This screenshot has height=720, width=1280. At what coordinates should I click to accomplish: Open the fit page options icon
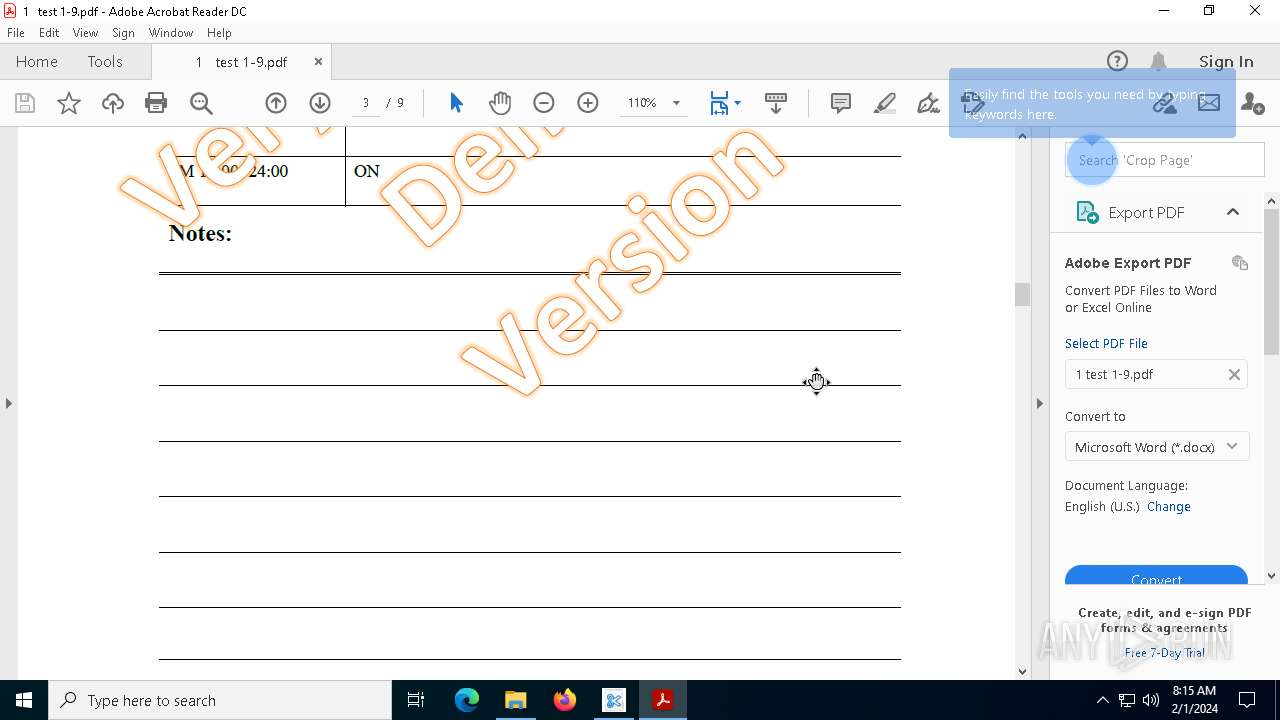(x=725, y=103)
